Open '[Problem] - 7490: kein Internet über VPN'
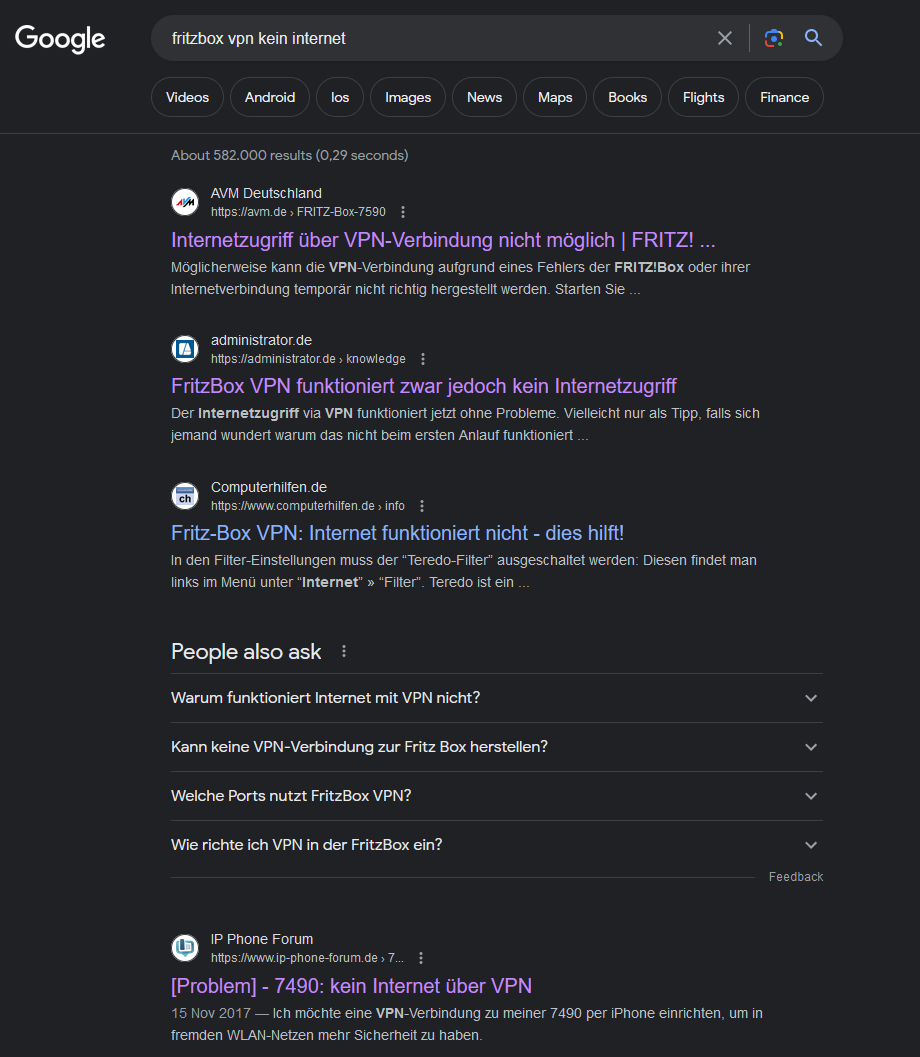The width and height of the screenshot is (920, 1057). [x=351, y=986]
